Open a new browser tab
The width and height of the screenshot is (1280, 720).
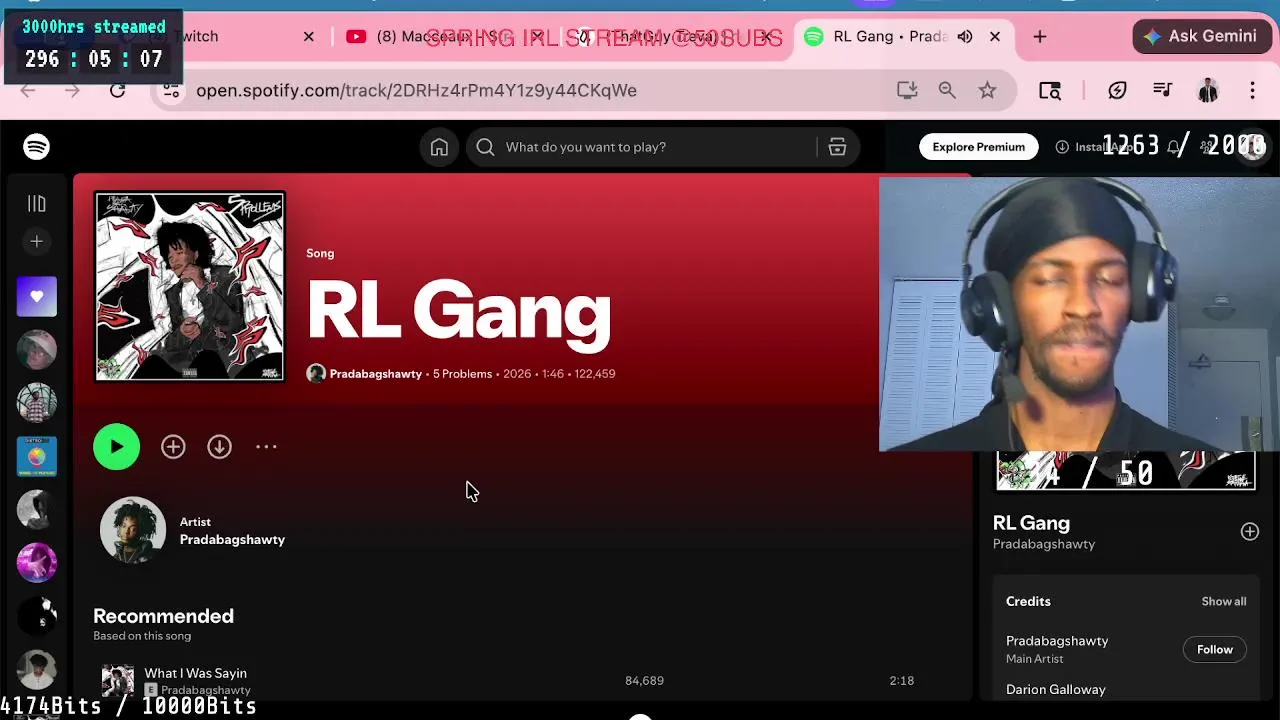point(1040,37)
